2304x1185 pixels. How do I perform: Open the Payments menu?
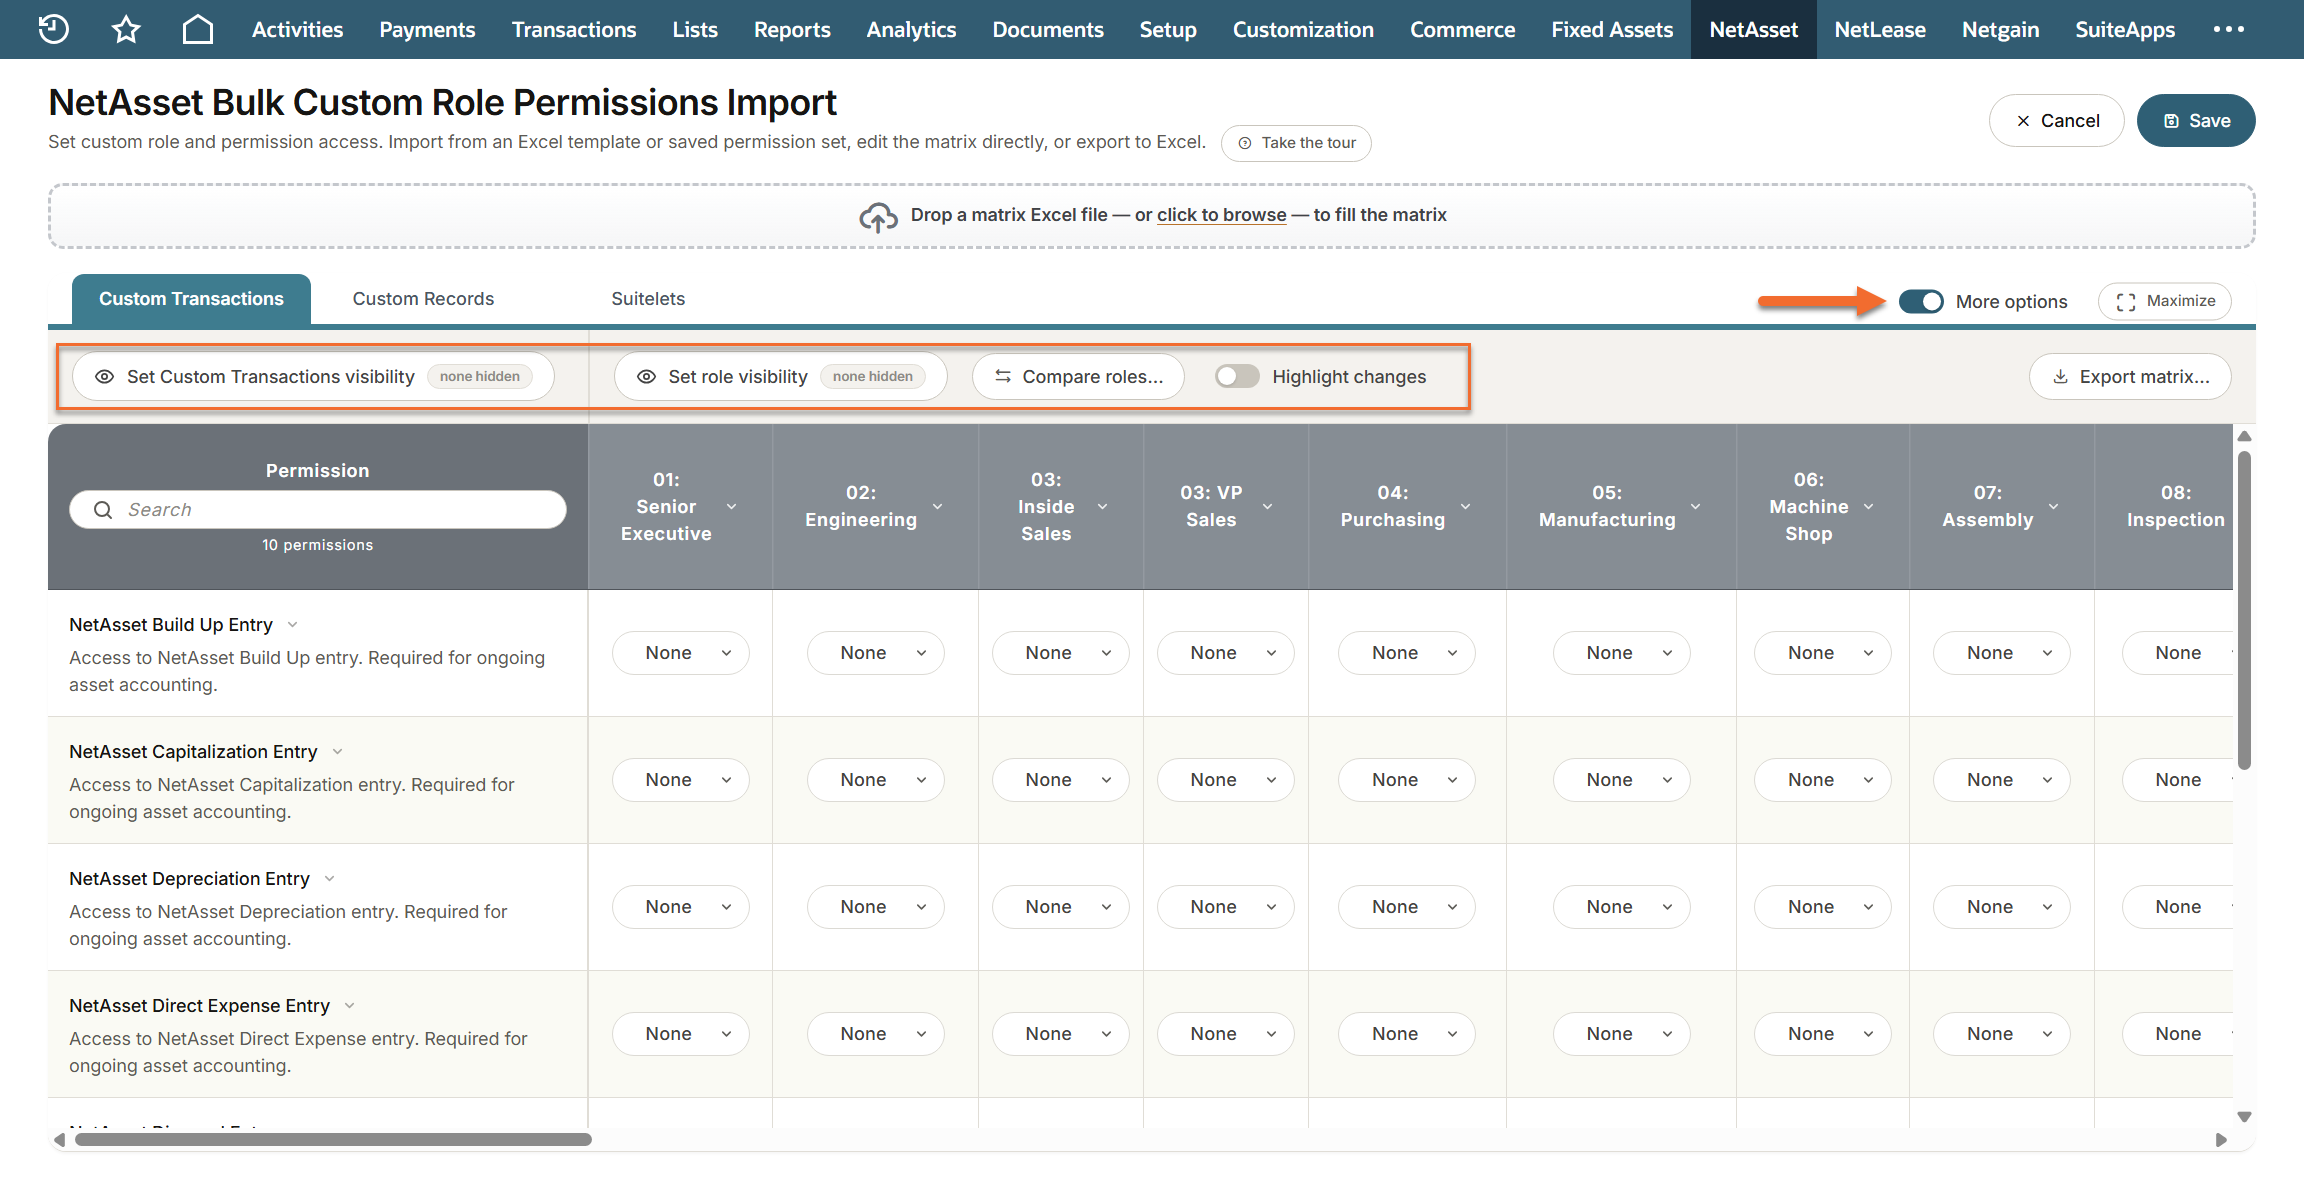427,29
